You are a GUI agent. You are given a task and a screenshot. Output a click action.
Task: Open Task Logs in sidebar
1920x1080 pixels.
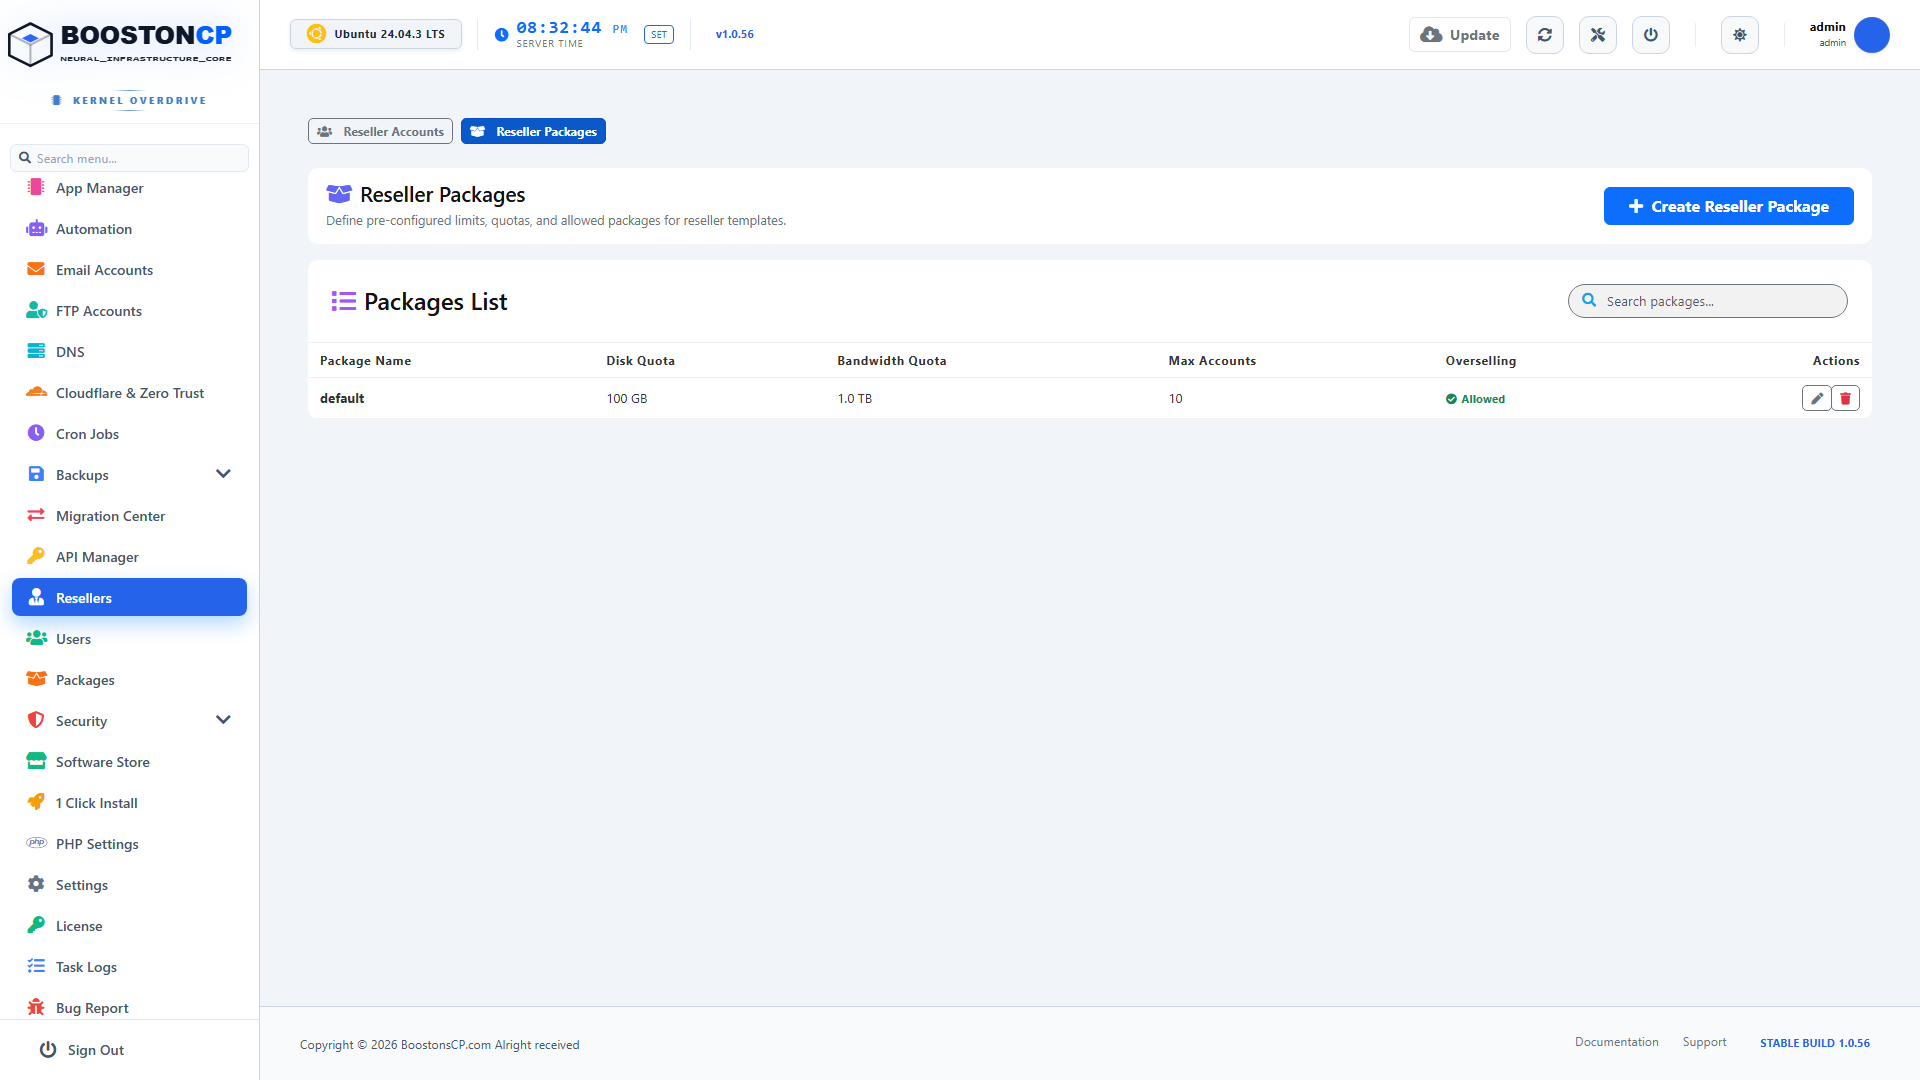tap(129, 967)
